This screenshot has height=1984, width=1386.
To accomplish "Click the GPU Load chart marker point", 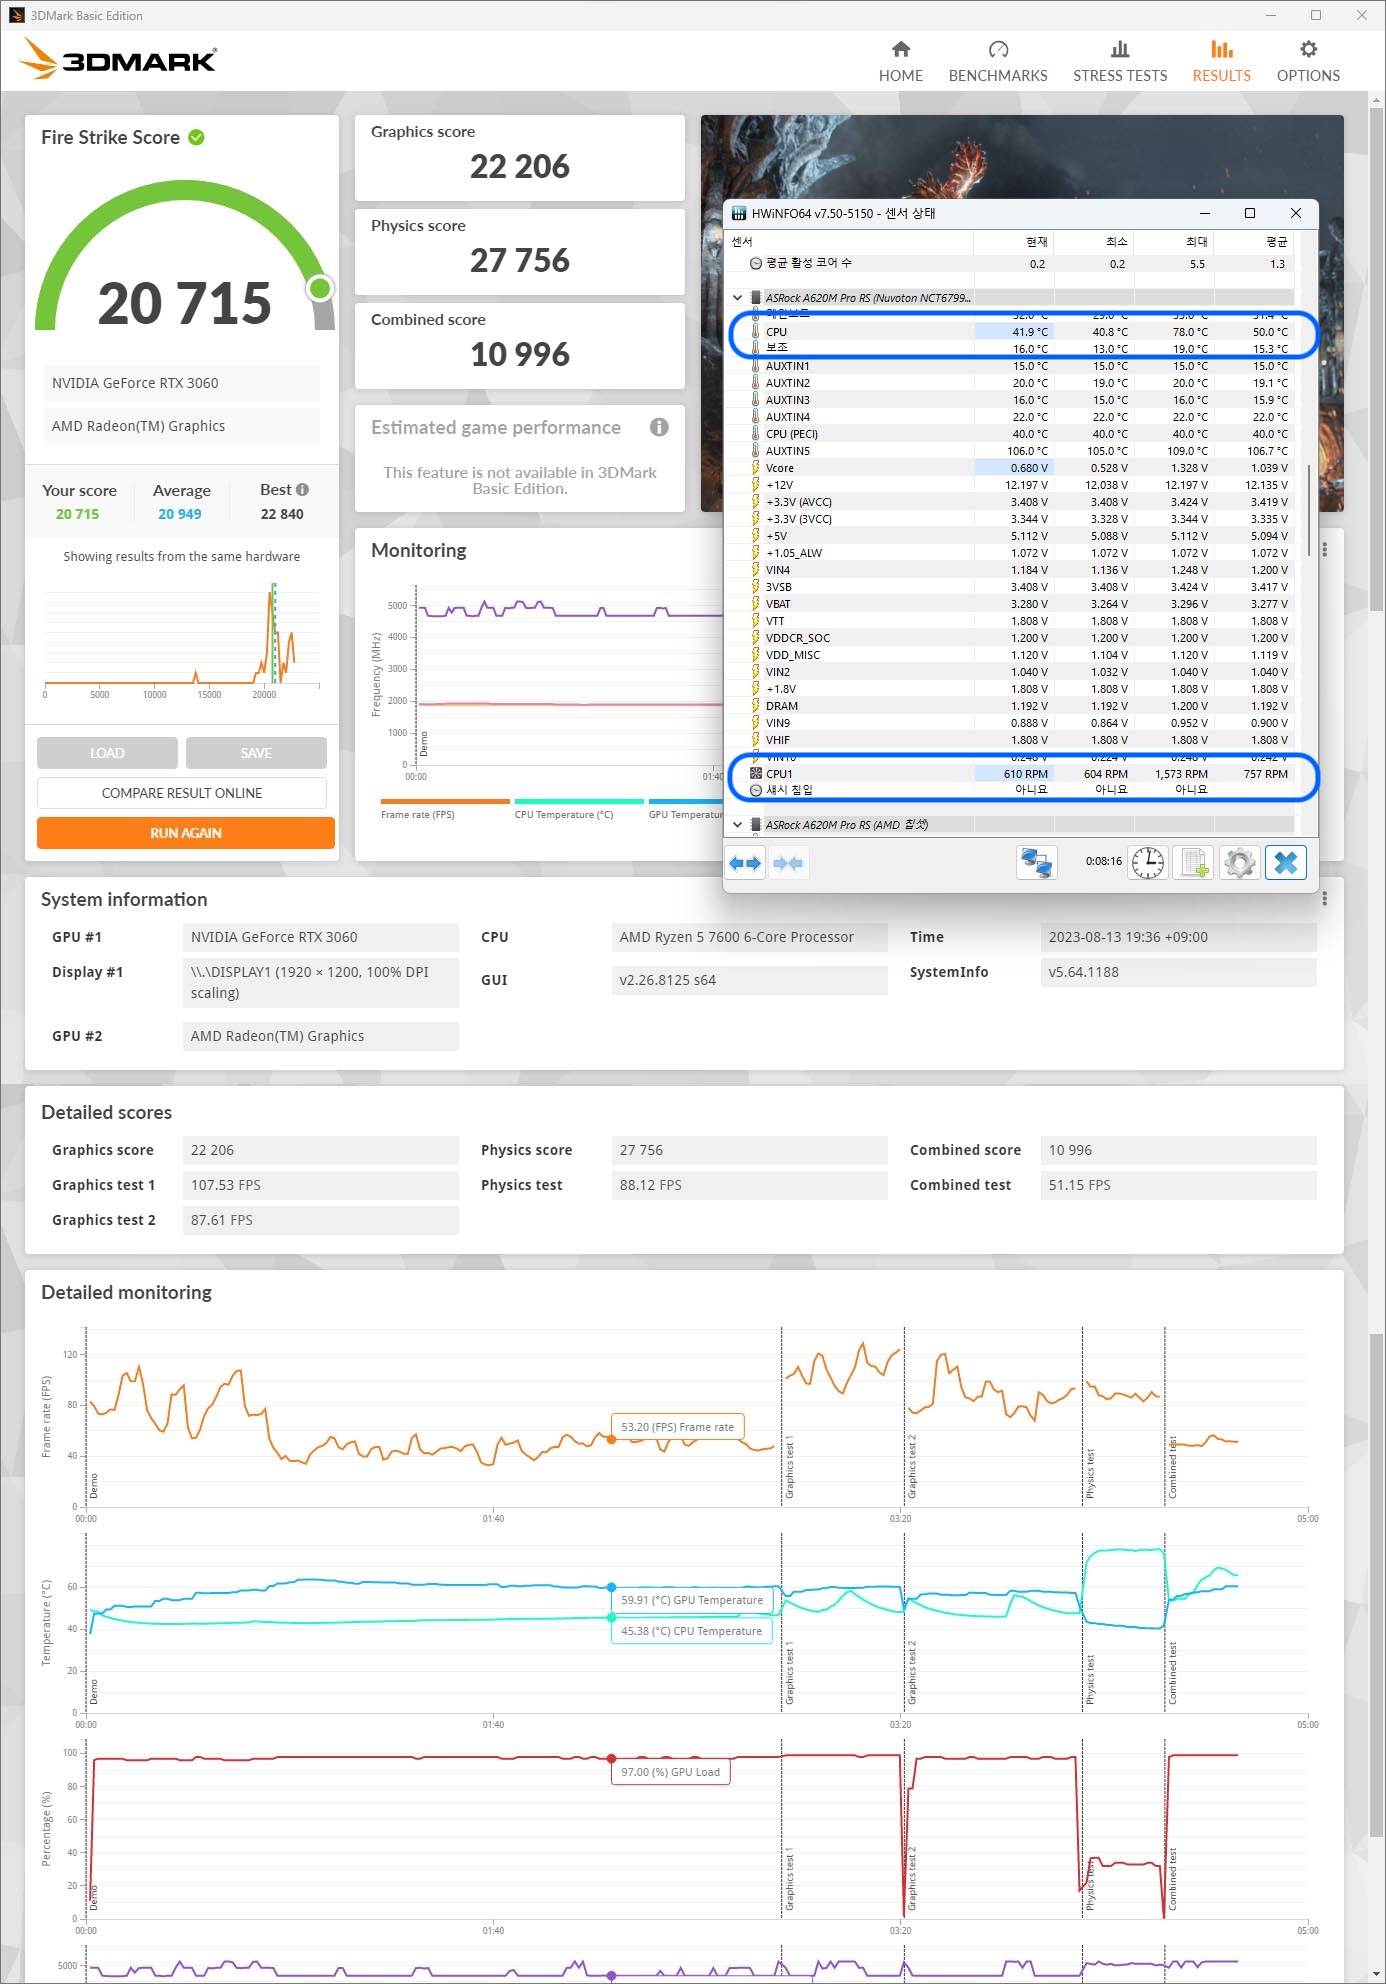I will [611, 1758].
